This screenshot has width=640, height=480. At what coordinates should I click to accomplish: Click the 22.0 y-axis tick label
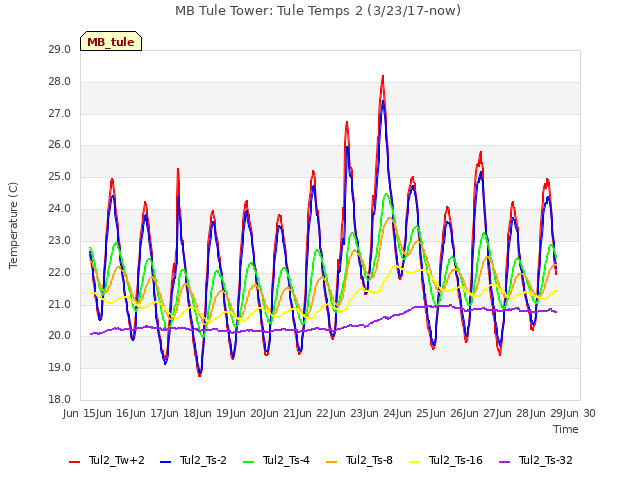point(60,272)
